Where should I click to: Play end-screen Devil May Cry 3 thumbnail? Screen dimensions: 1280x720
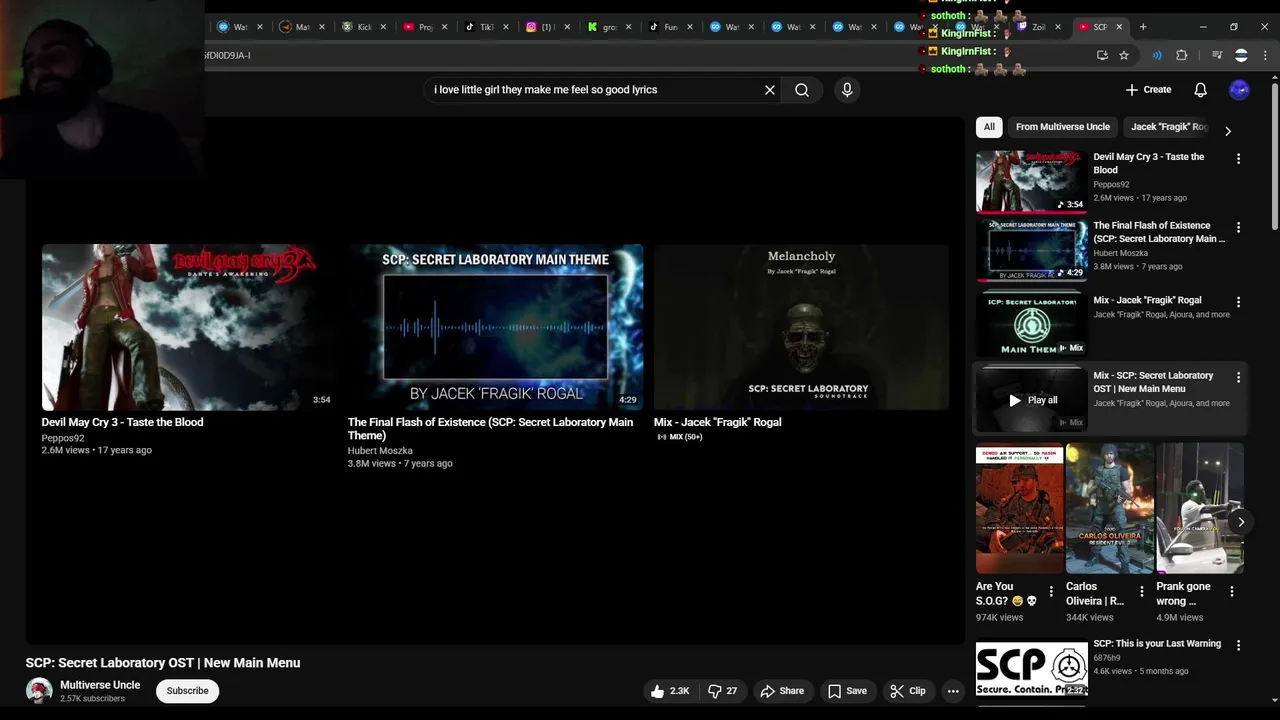click(189, 327)
